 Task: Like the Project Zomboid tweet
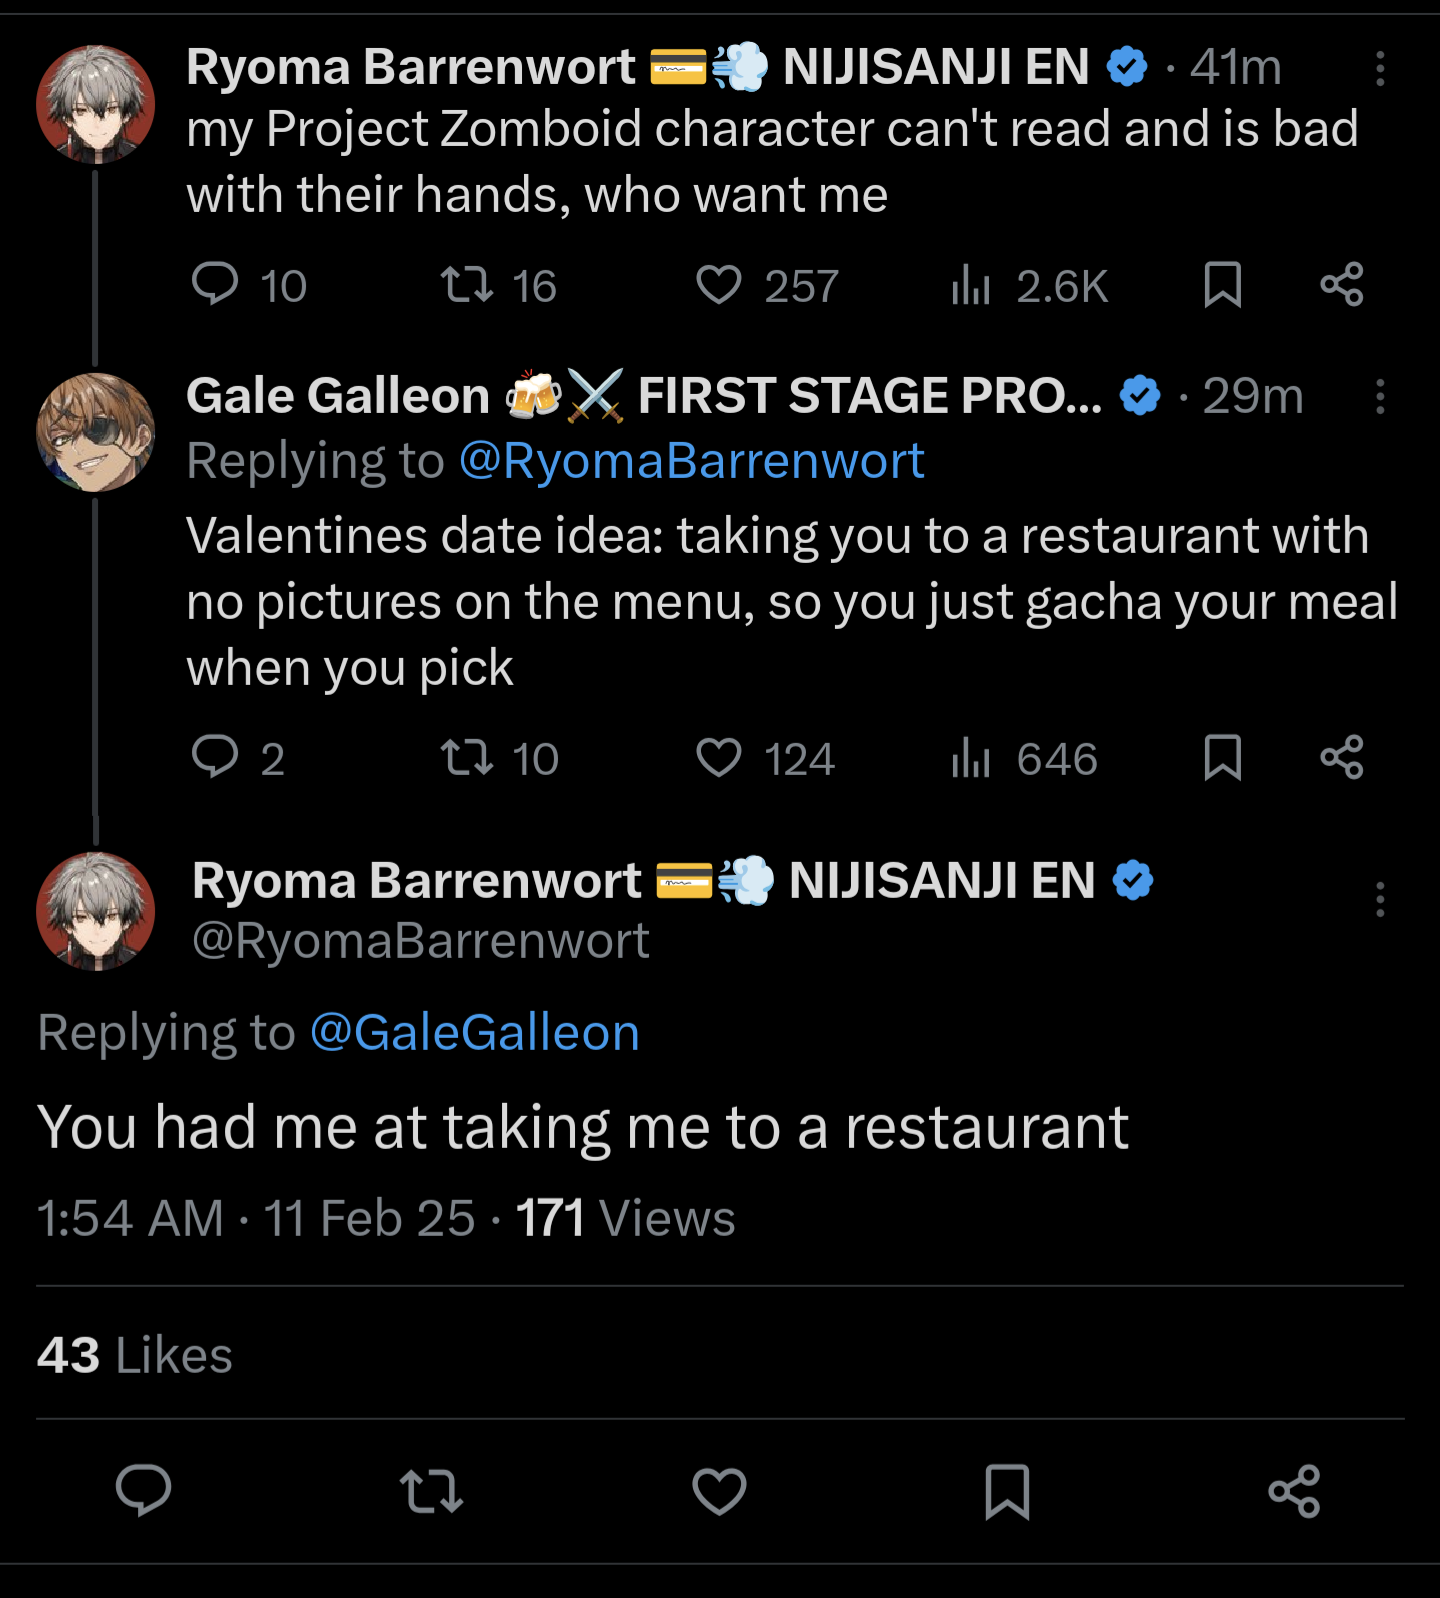point(719,284)
